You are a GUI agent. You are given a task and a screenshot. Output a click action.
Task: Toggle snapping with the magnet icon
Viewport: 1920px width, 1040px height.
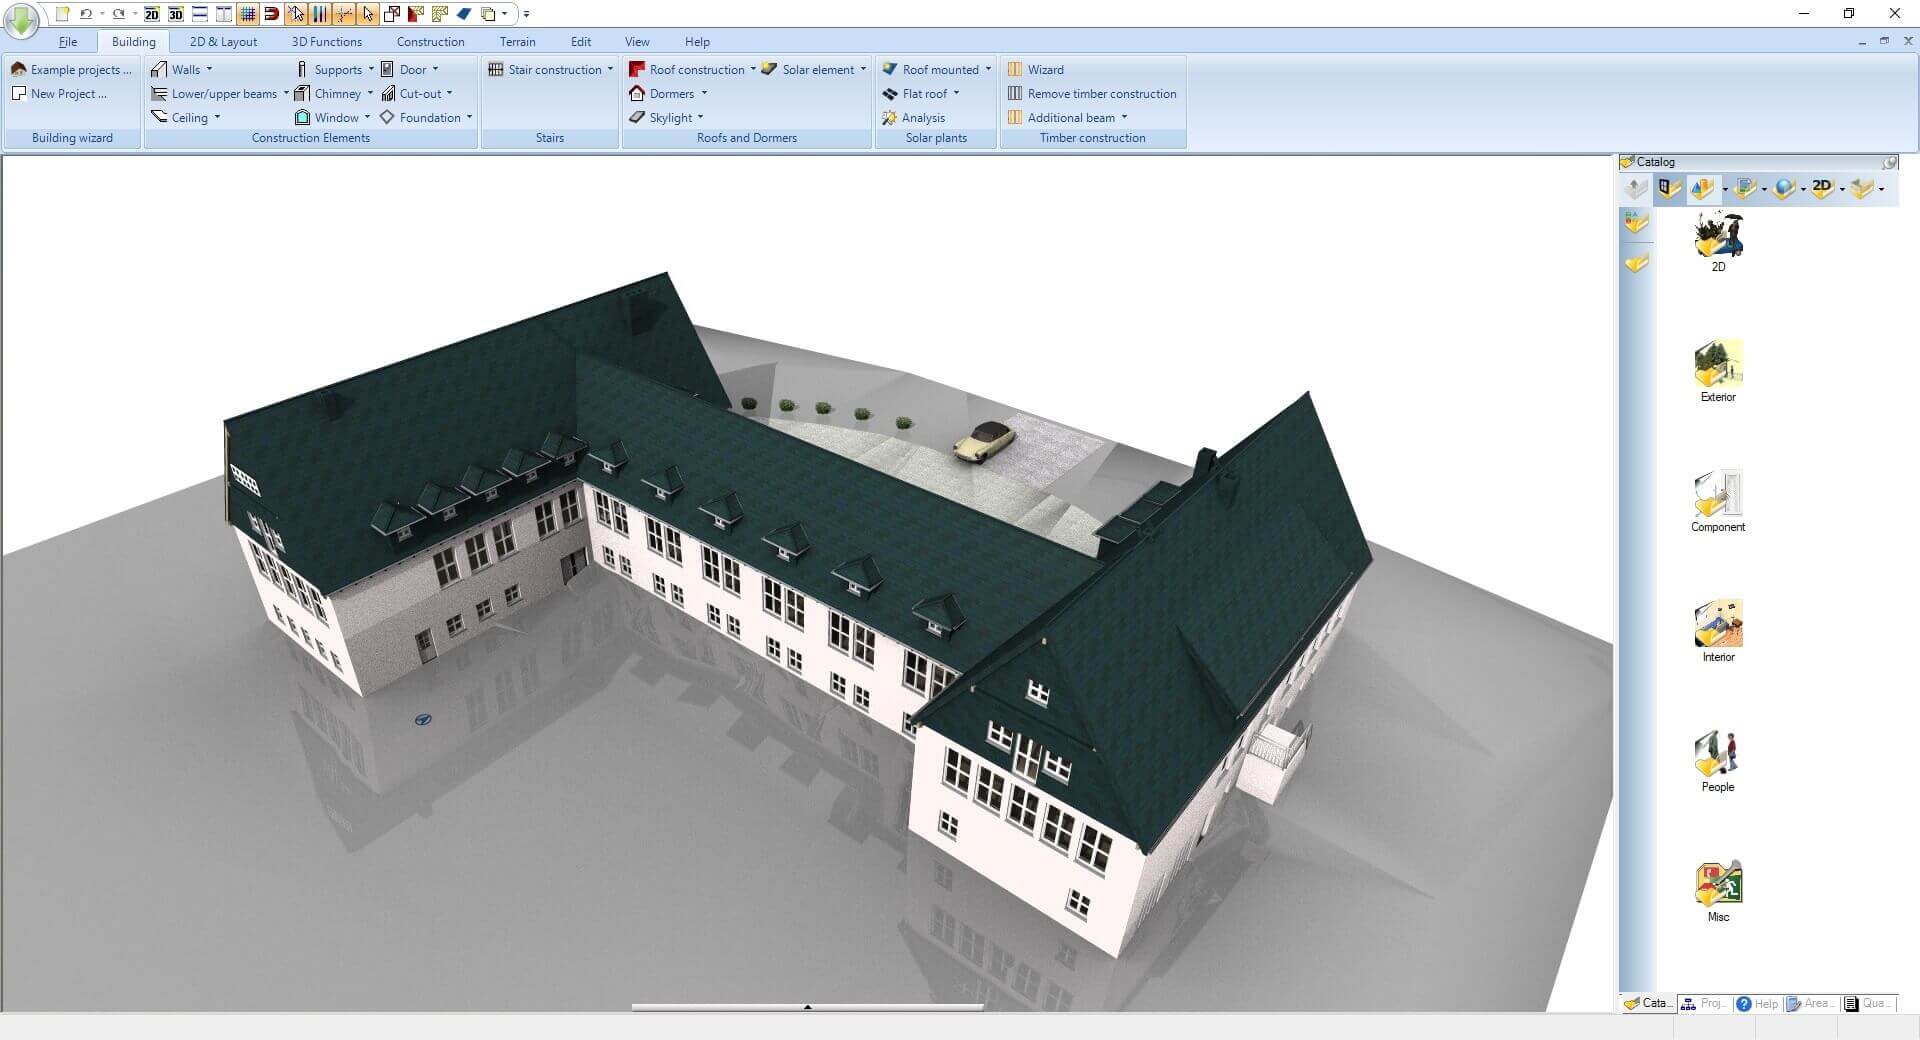(x=270, y=14)
